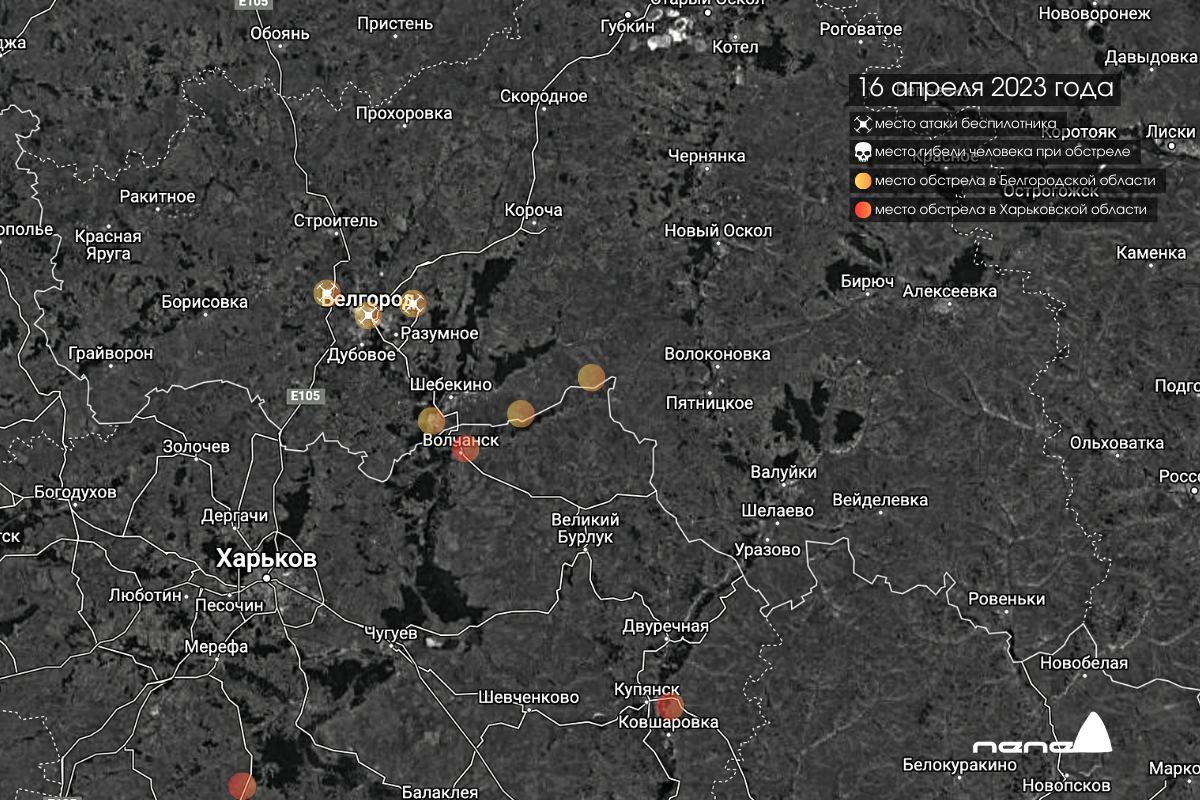Click the Пристень label

(395, 23)
